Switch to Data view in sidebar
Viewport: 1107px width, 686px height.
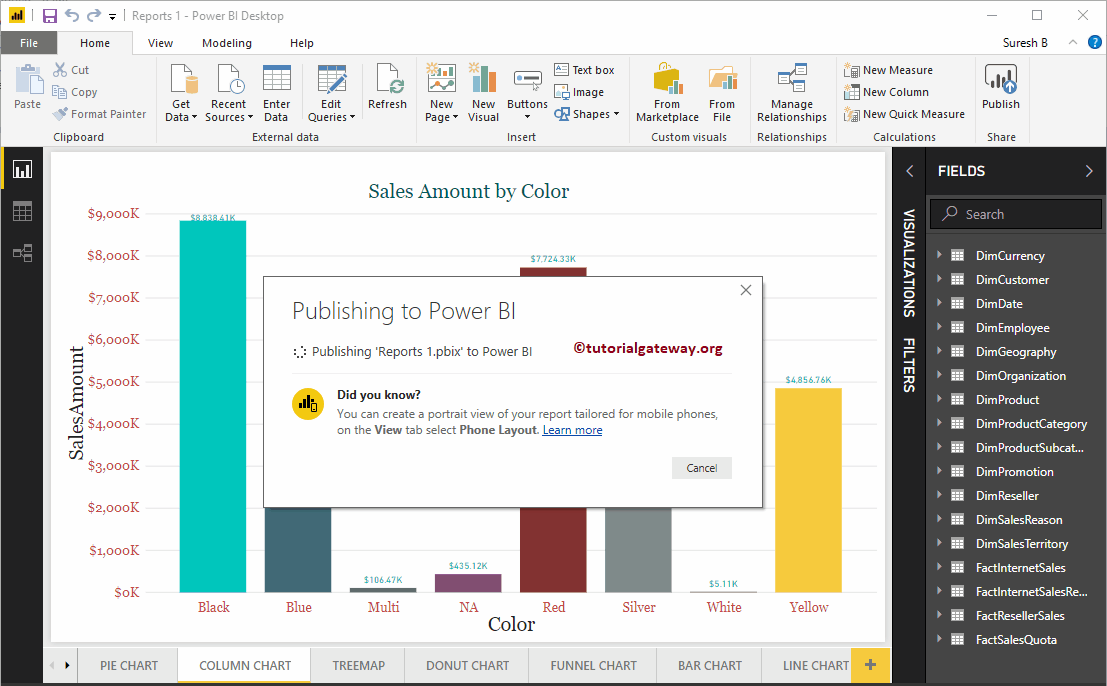point(23,211)
